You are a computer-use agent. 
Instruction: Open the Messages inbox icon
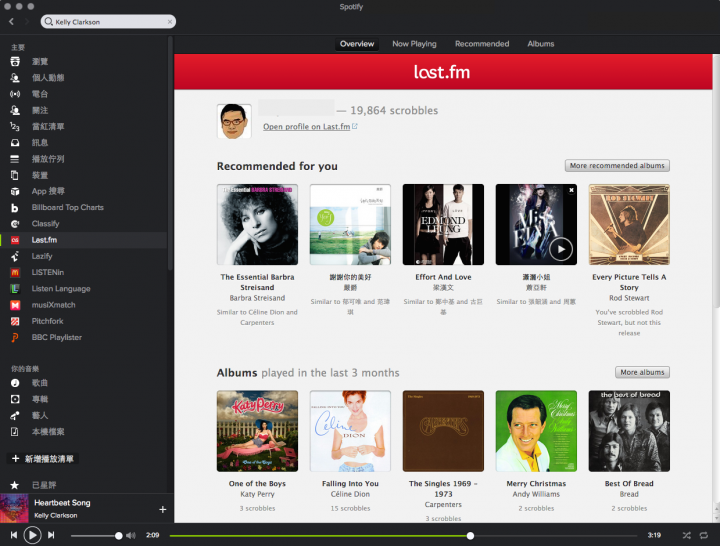pyautogui.click(x=15, y=143)
